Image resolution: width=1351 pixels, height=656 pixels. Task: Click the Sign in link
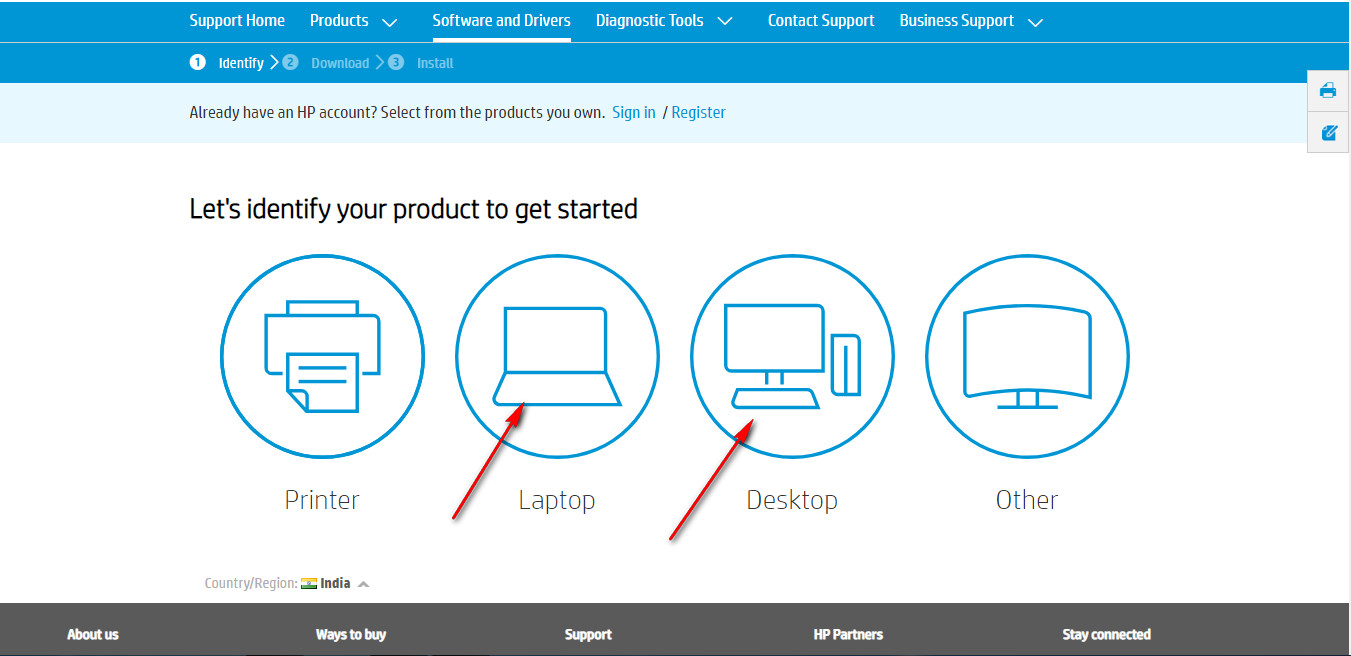coord(634,113)
